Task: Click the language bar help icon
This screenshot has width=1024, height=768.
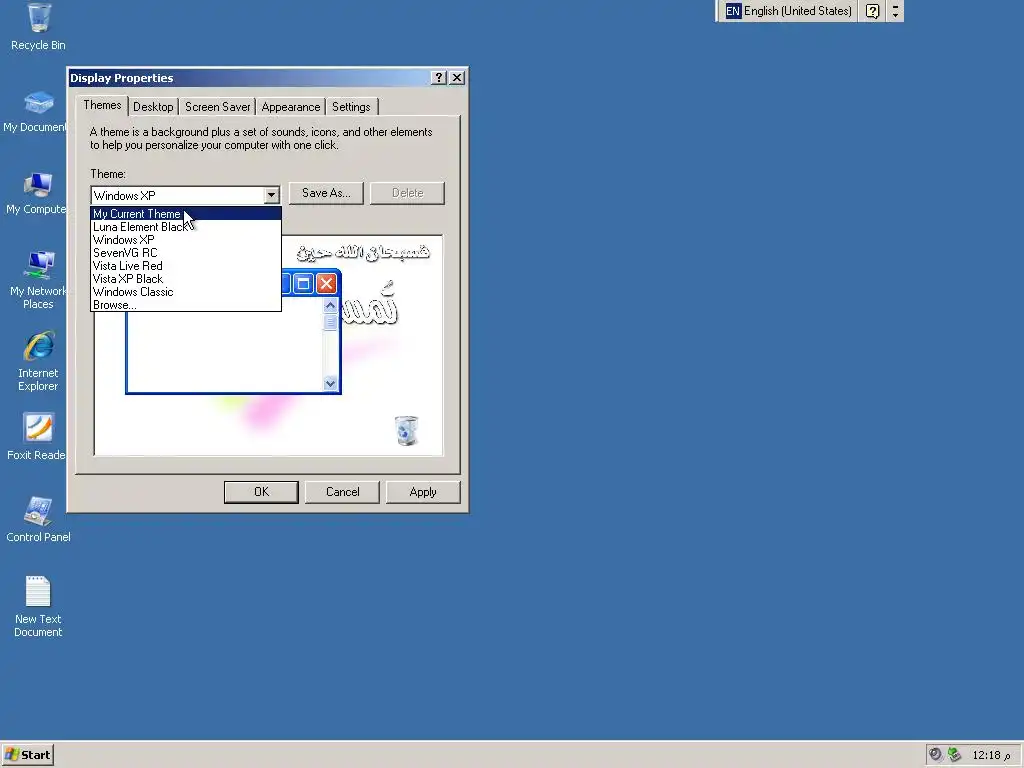Action: point(872,11)
